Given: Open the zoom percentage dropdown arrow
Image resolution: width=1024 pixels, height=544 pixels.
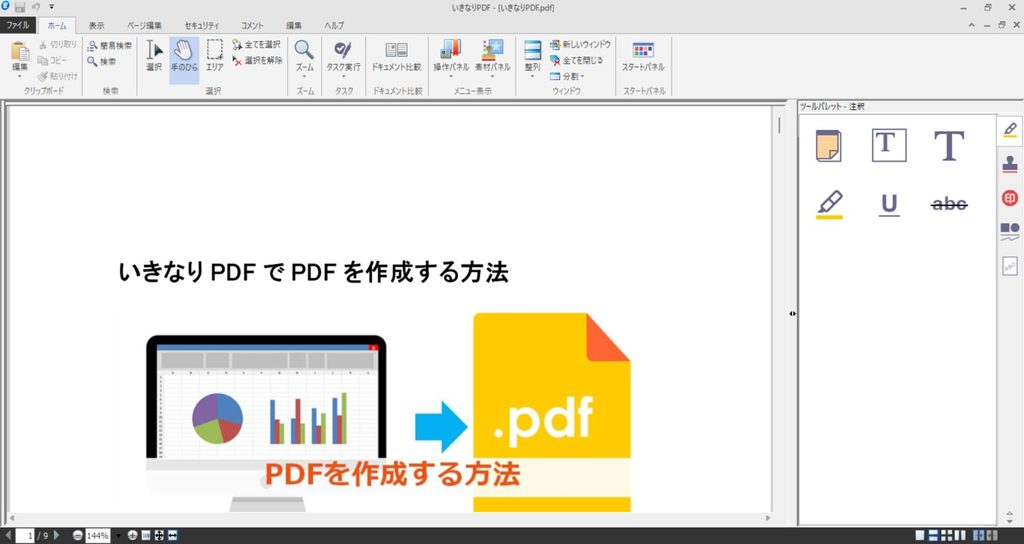Looking at the screenshot, I should (x=118, y=536).
